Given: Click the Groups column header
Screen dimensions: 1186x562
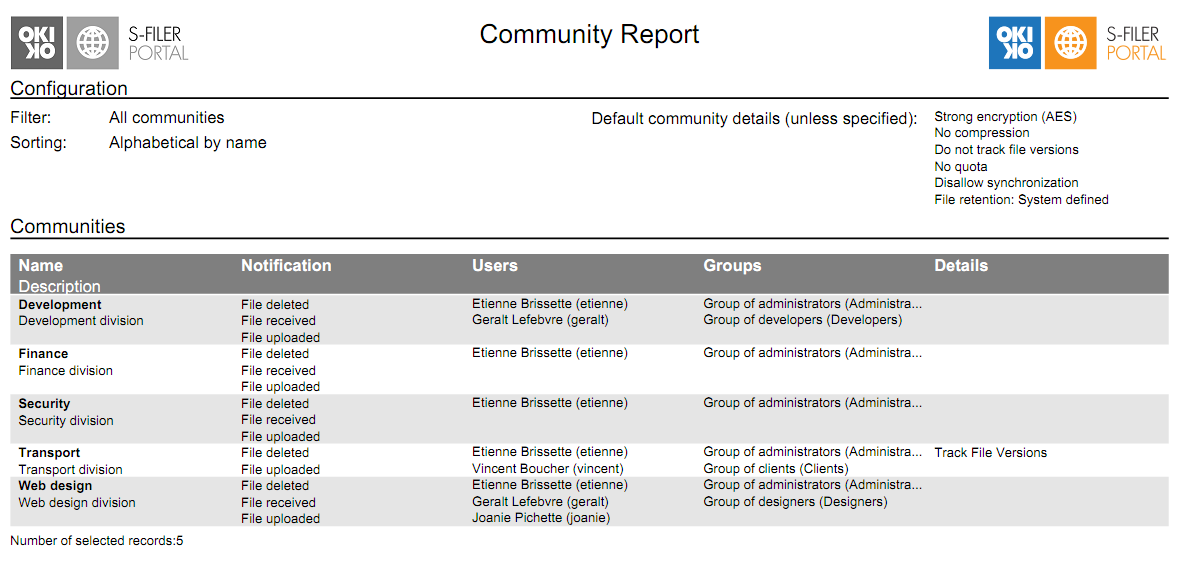Looking at the screenshot, I should tap(732, 265).
